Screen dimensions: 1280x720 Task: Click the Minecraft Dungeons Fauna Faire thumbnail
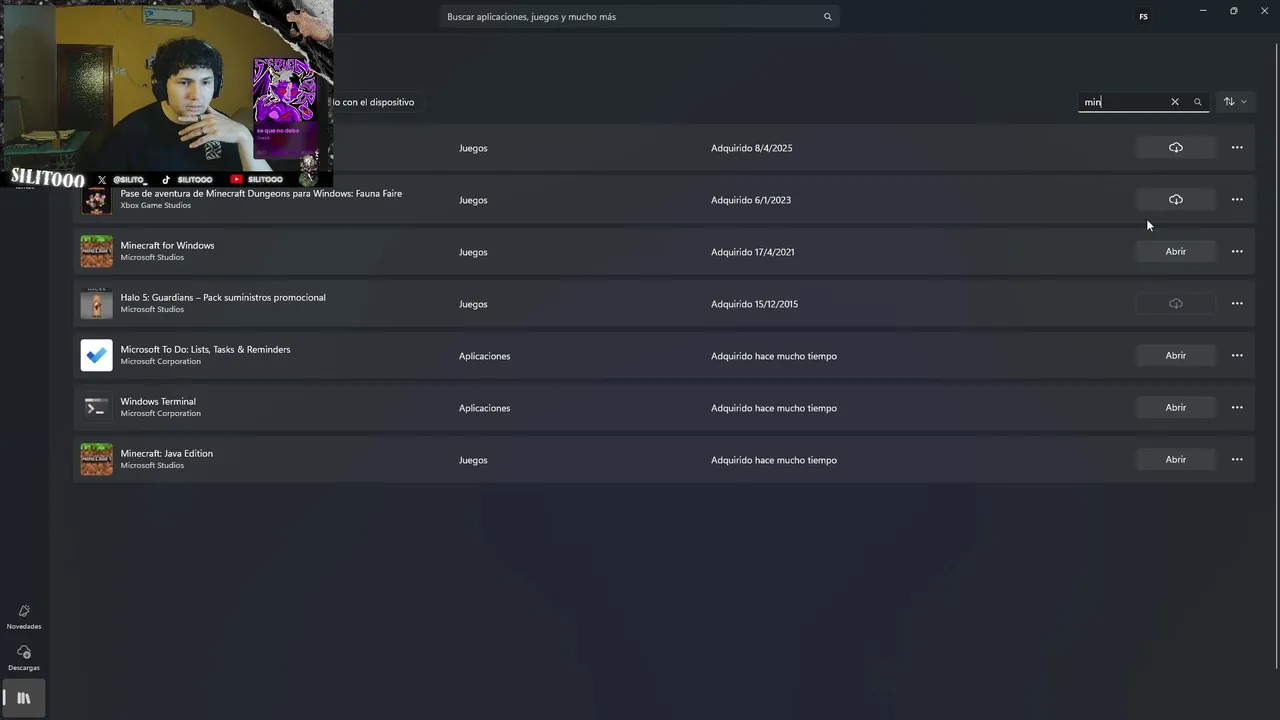[97, 200]
